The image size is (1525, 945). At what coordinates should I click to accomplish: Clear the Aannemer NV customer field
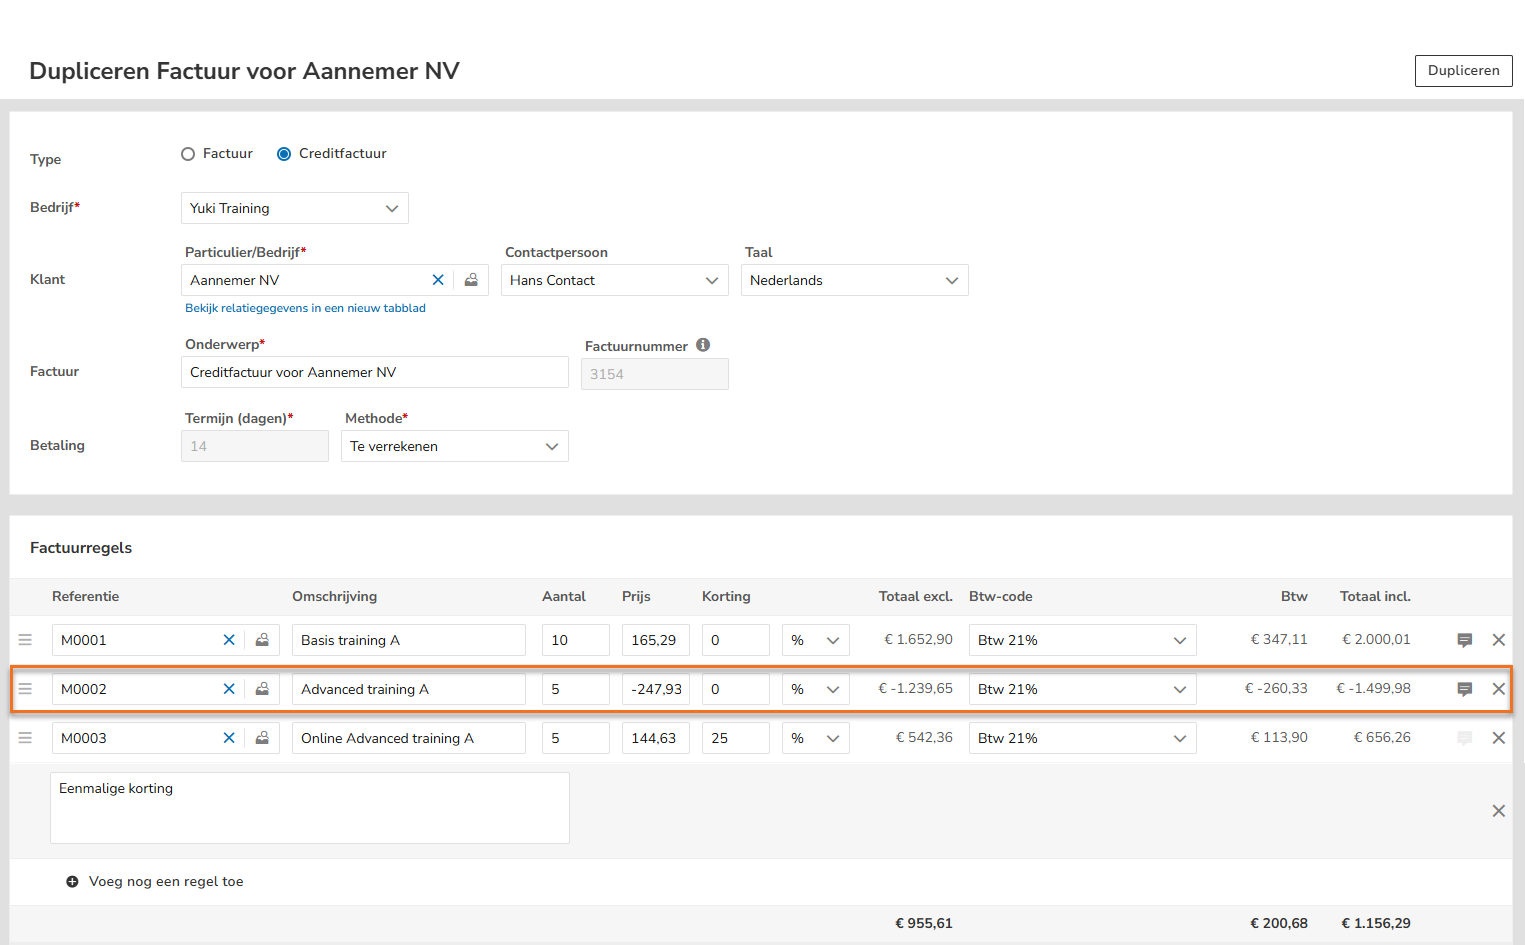click(x=438, y=280)
